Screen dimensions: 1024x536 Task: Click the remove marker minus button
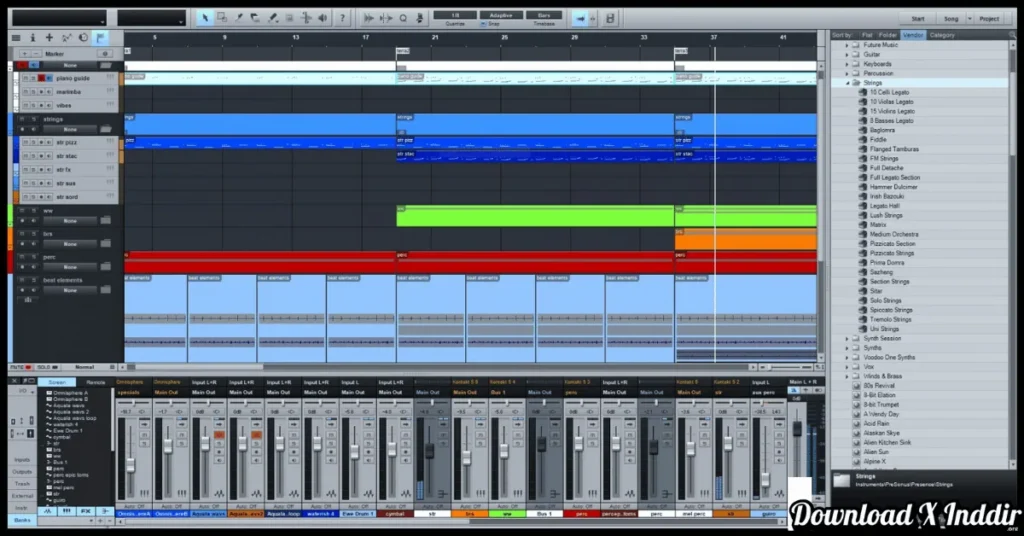(36, 54)
